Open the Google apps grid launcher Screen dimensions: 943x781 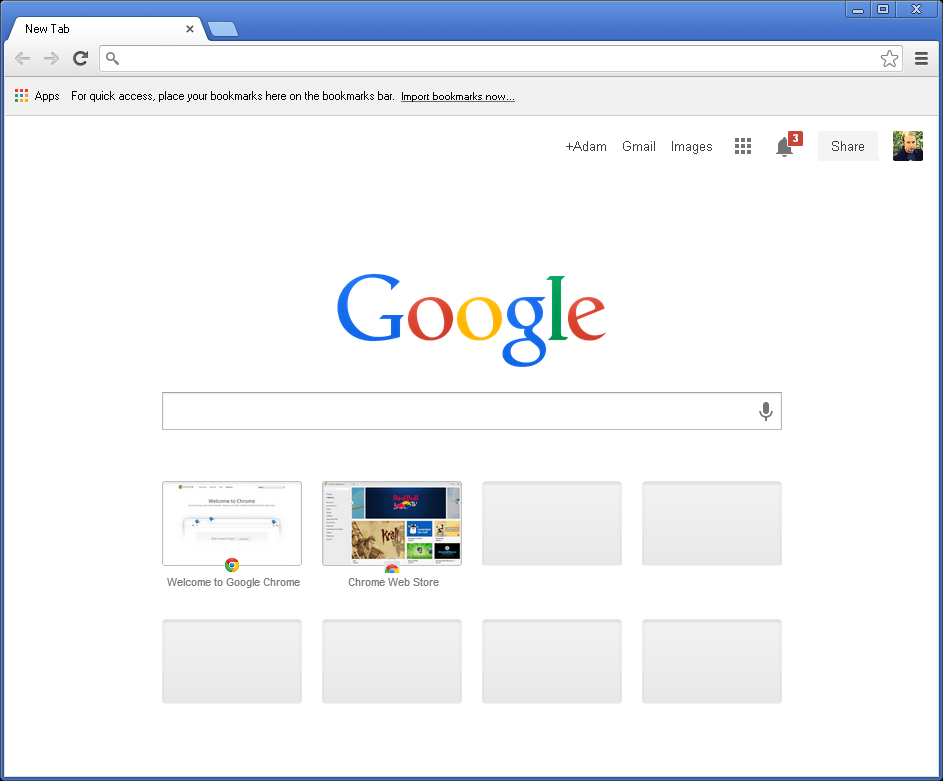pos(743,147)
